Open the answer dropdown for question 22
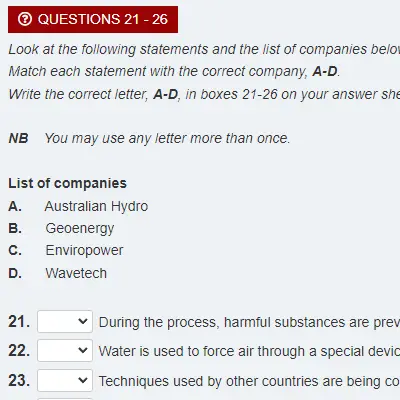 pyautogui.click(x=65, y=351)
